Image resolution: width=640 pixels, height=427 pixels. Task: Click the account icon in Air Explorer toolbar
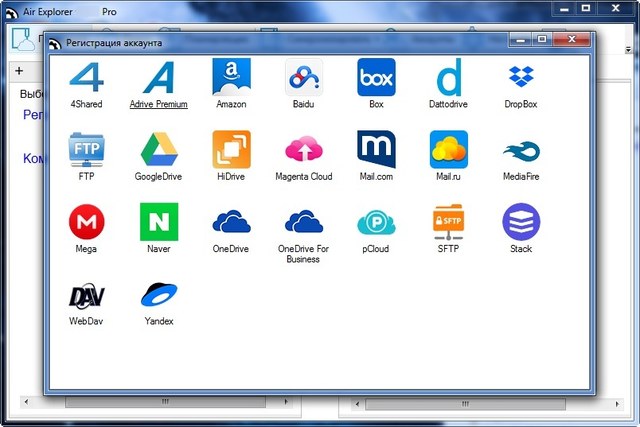pos(23,39)
